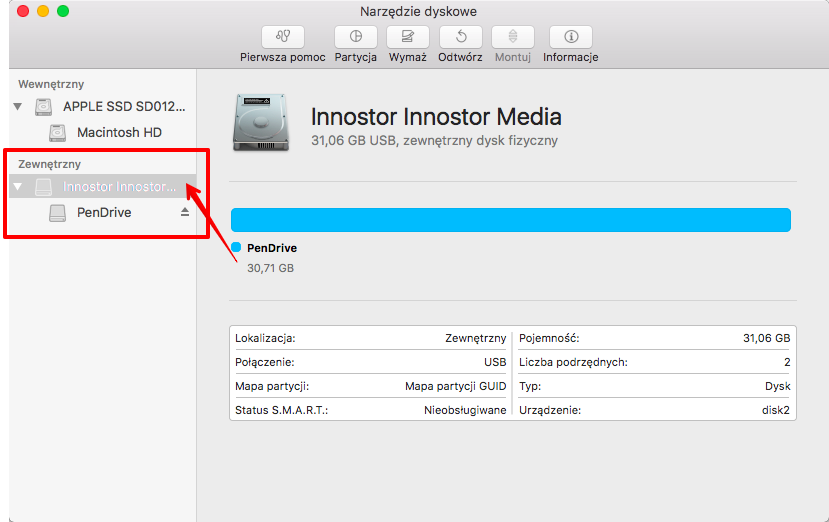The image size is (829, 522).
Task: Click the Innostor Innostor disk icon in sidebar
Action: pos(43,187)
